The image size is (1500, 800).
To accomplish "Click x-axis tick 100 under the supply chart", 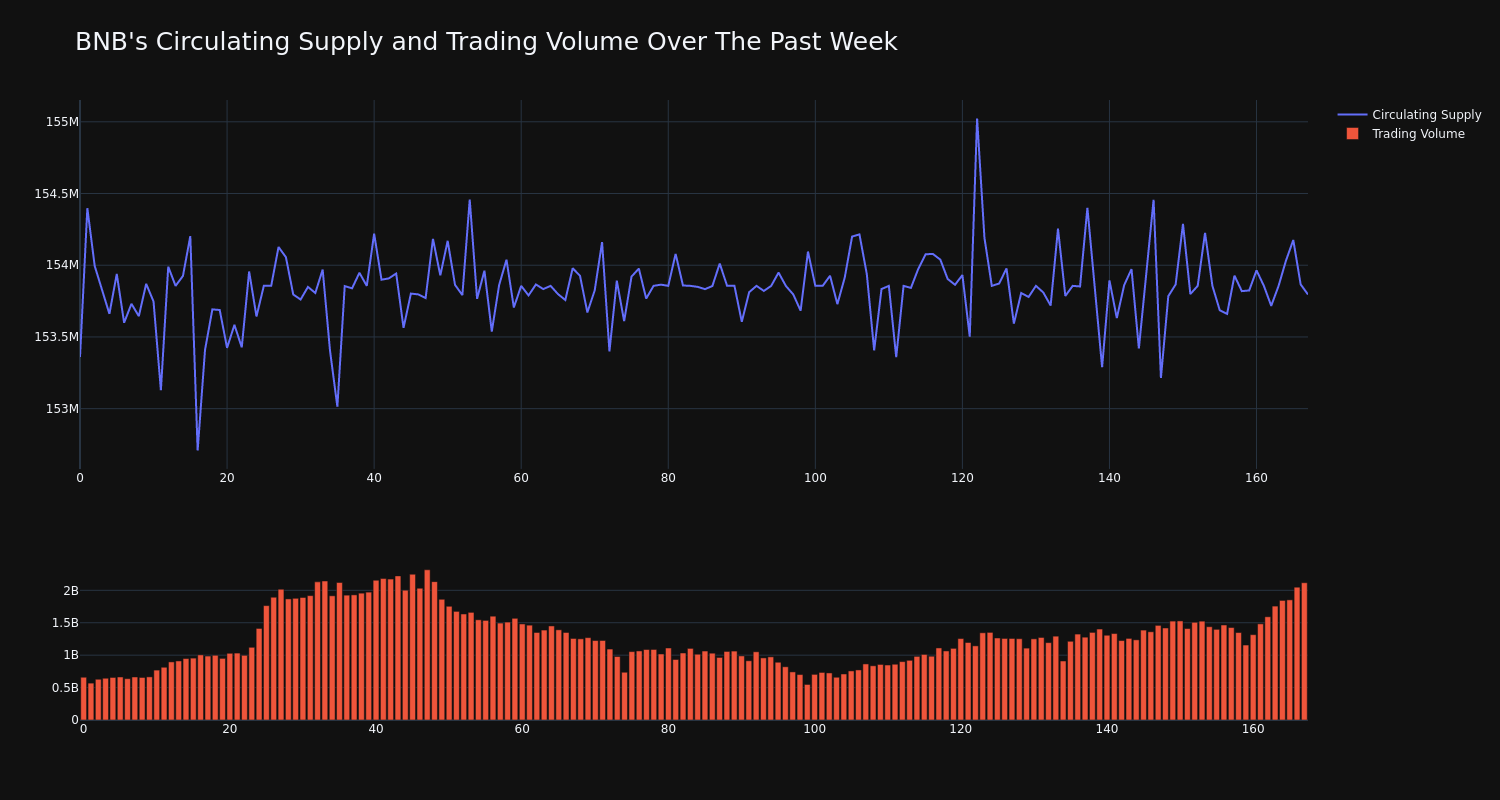I will pyautogui.click(x=815, y=478).
